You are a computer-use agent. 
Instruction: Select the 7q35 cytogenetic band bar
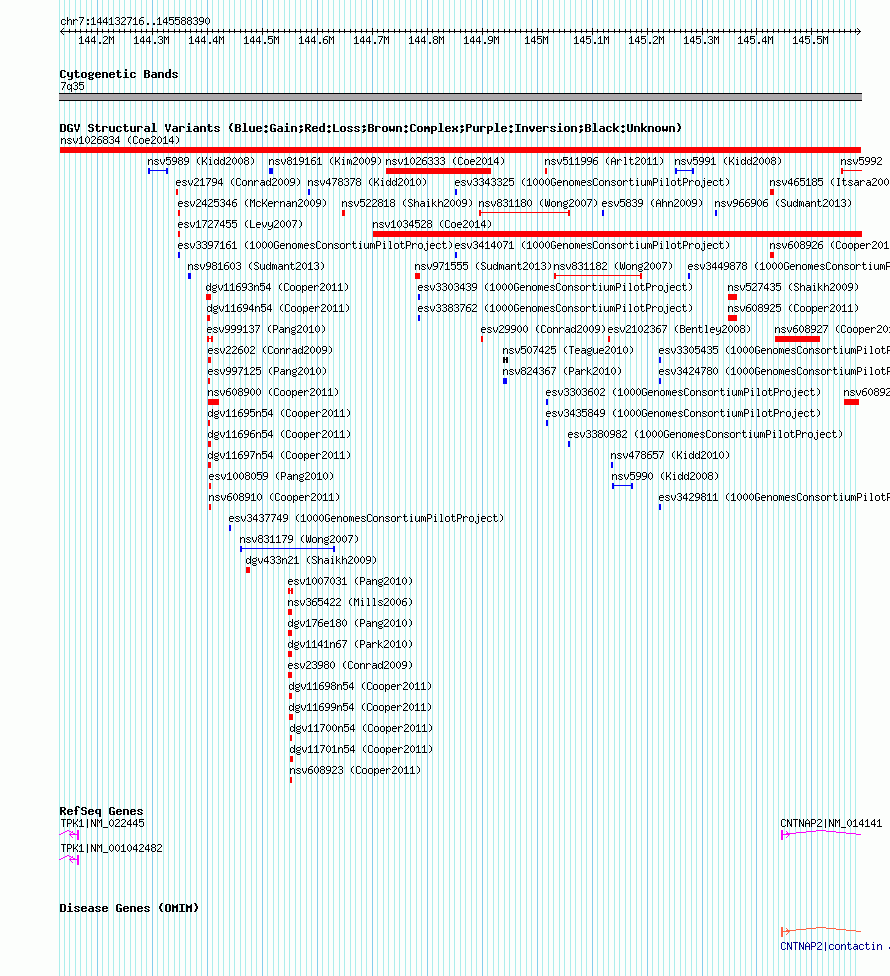point(460,97)
